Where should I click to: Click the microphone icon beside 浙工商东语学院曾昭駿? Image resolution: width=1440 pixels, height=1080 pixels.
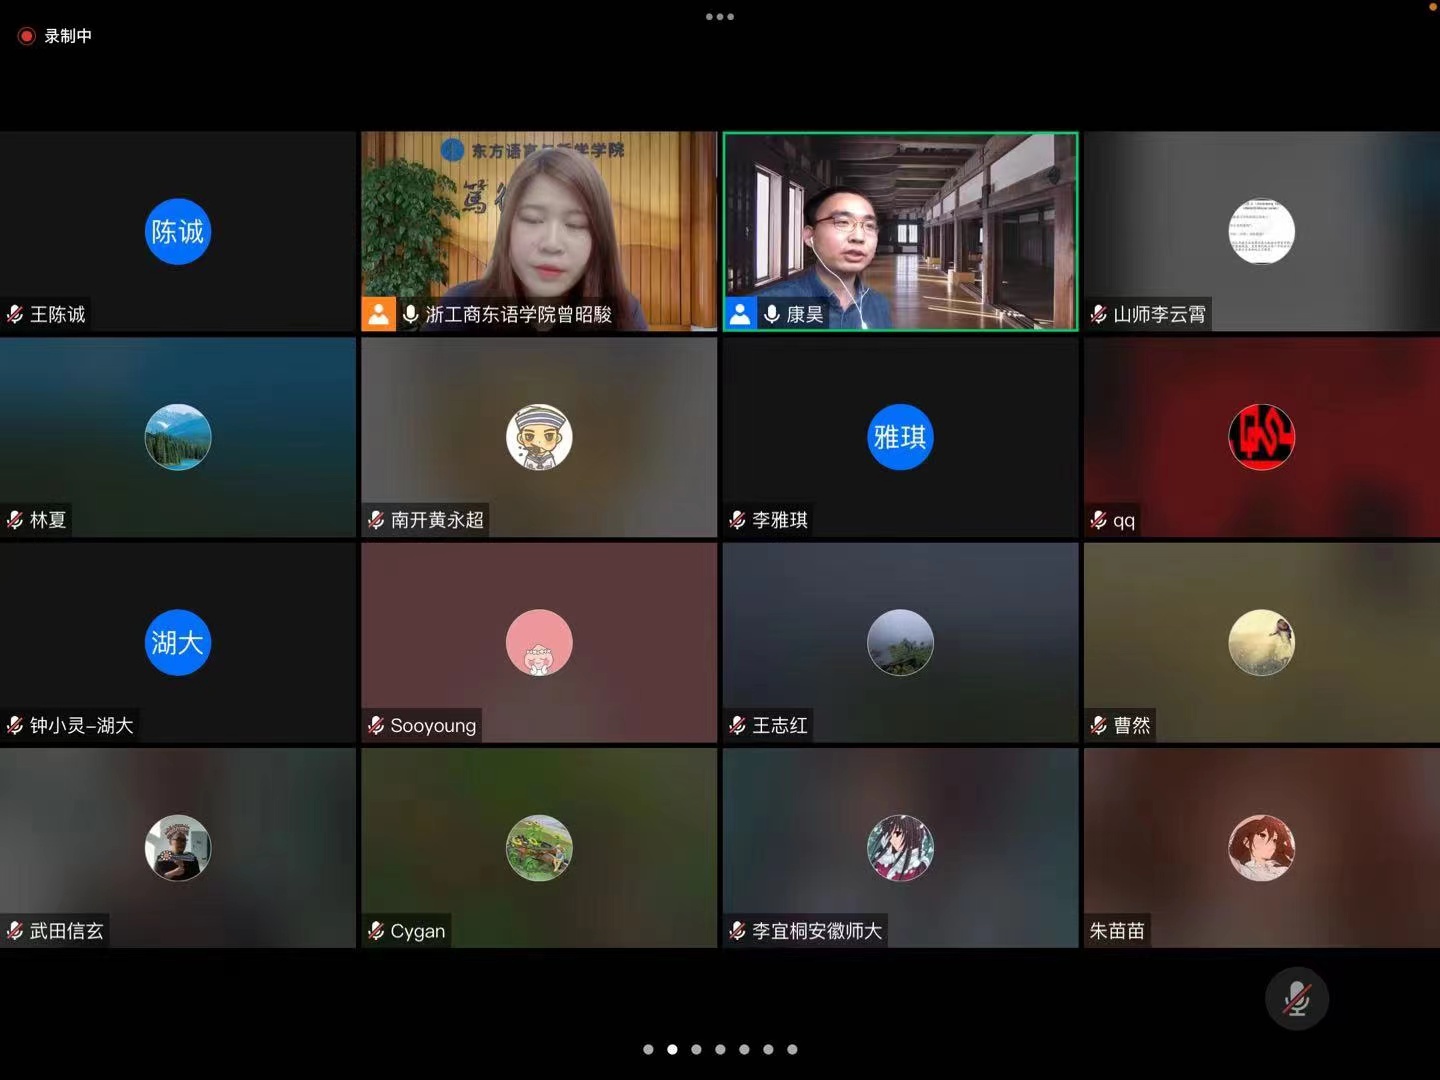(411, 314)
